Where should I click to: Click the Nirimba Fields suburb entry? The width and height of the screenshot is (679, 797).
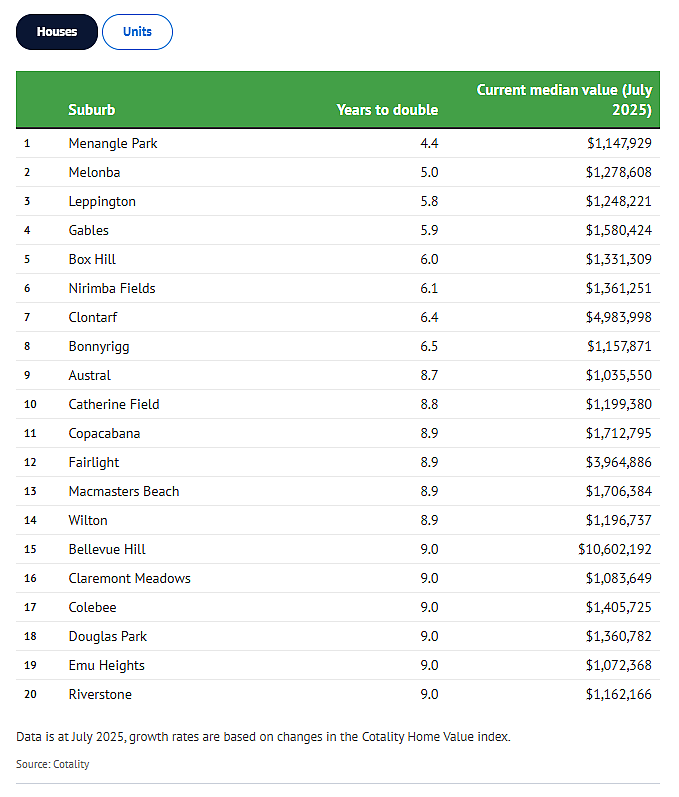pos(112,288)
